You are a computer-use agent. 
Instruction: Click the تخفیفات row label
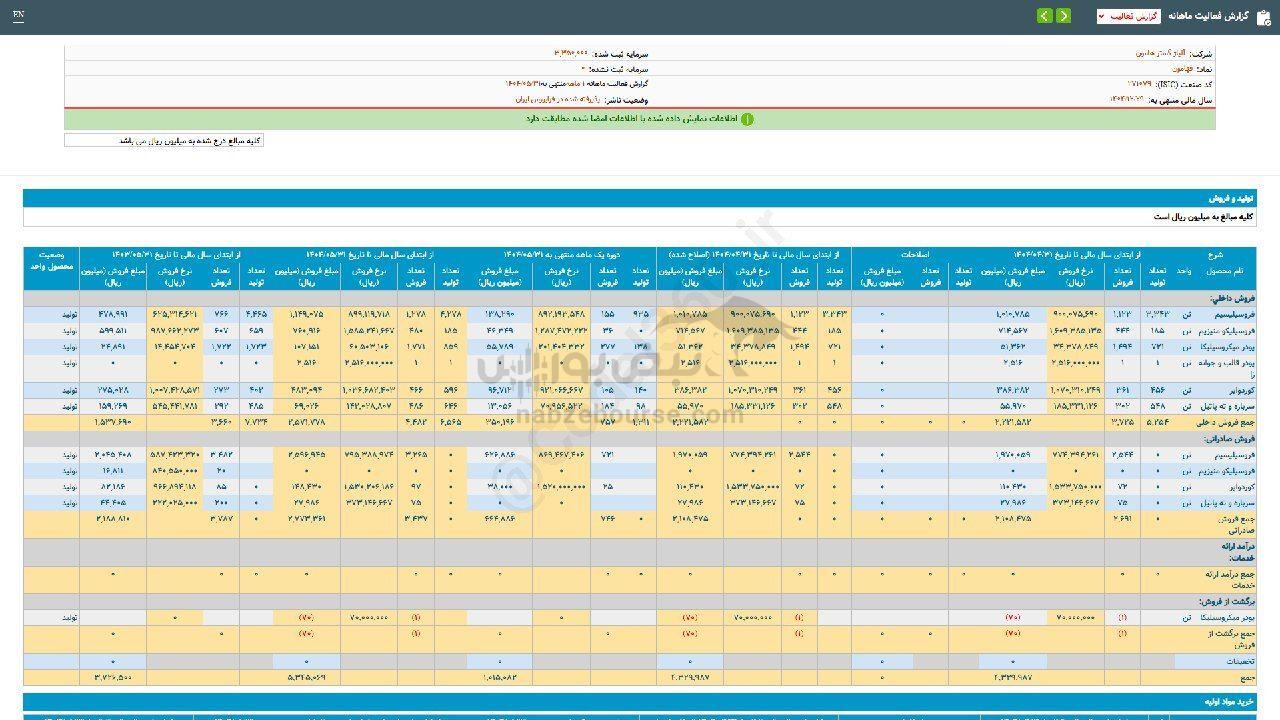click(1241, 661)
